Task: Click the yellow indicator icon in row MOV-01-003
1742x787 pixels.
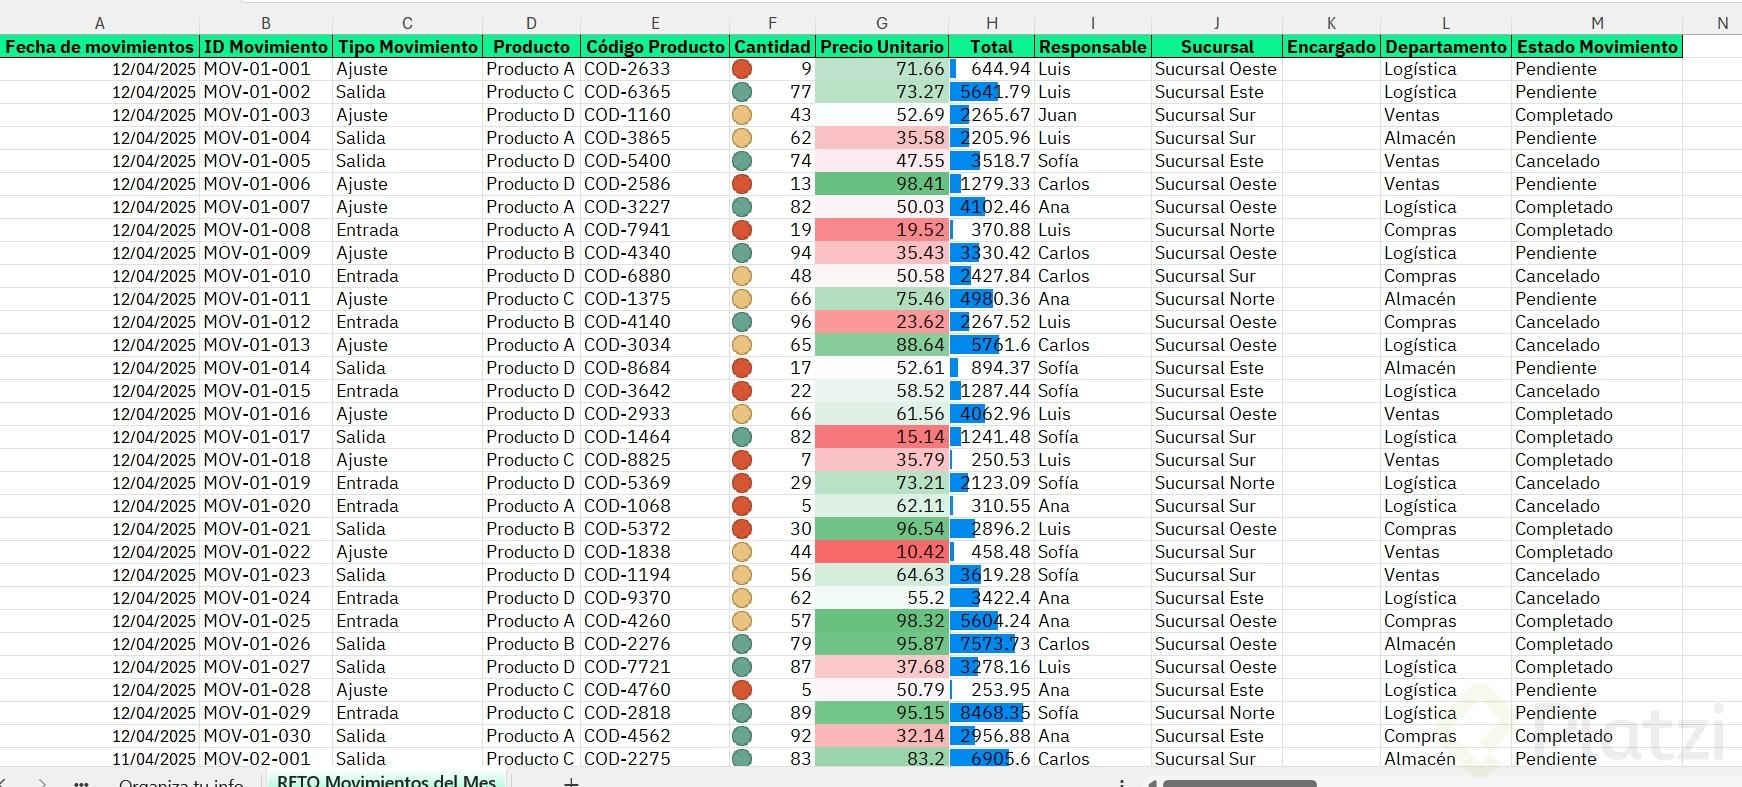Action: click(742, 115)
